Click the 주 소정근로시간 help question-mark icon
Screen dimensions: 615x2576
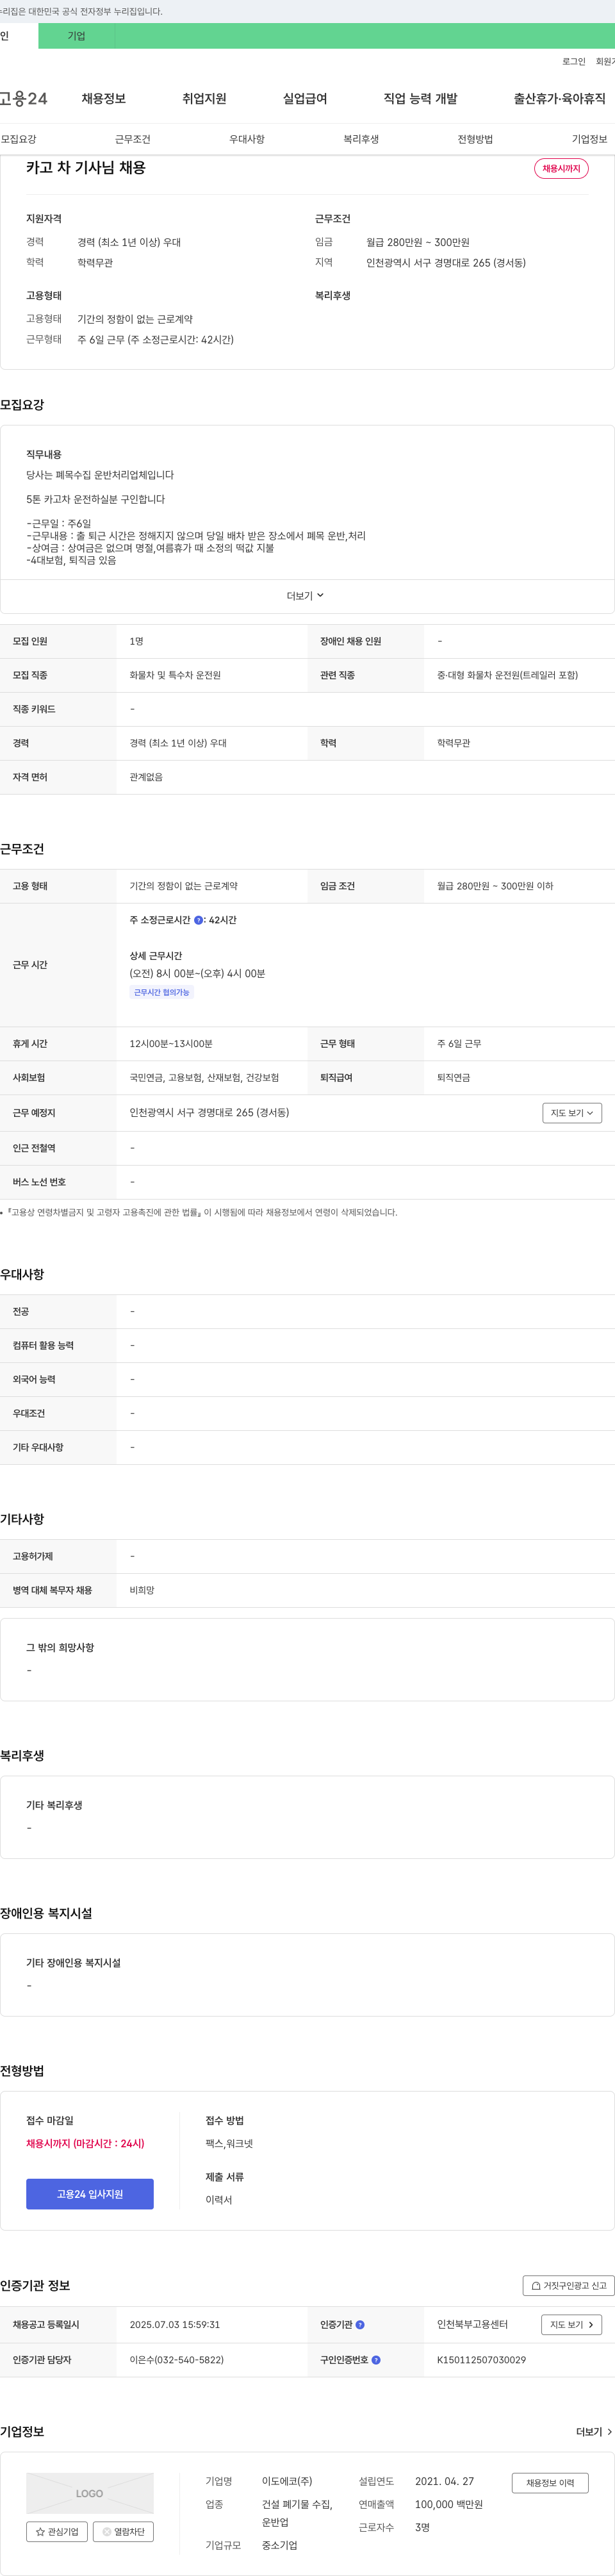point(198,920)
